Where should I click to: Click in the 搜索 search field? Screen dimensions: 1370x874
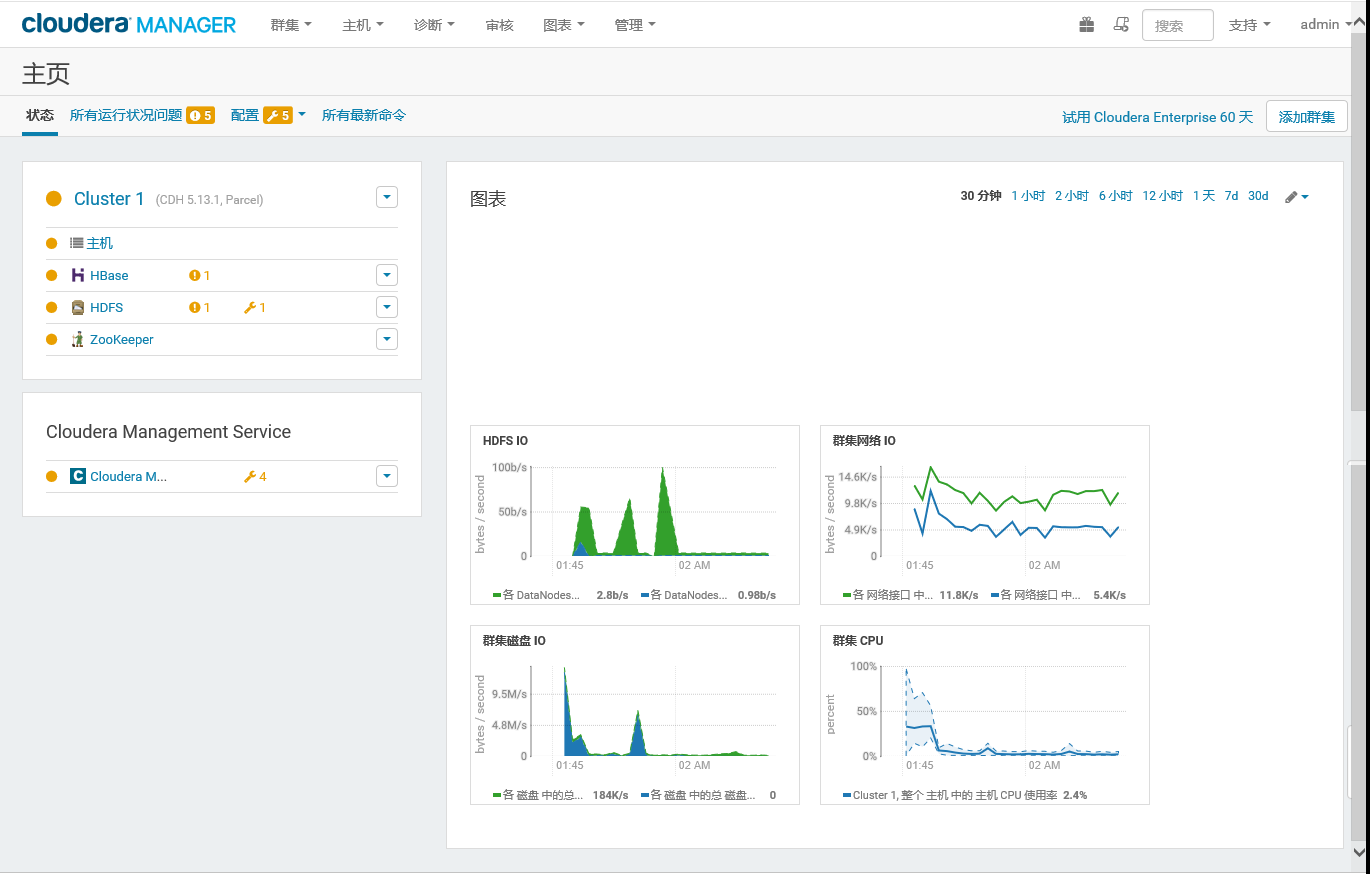coord(1178,25)
